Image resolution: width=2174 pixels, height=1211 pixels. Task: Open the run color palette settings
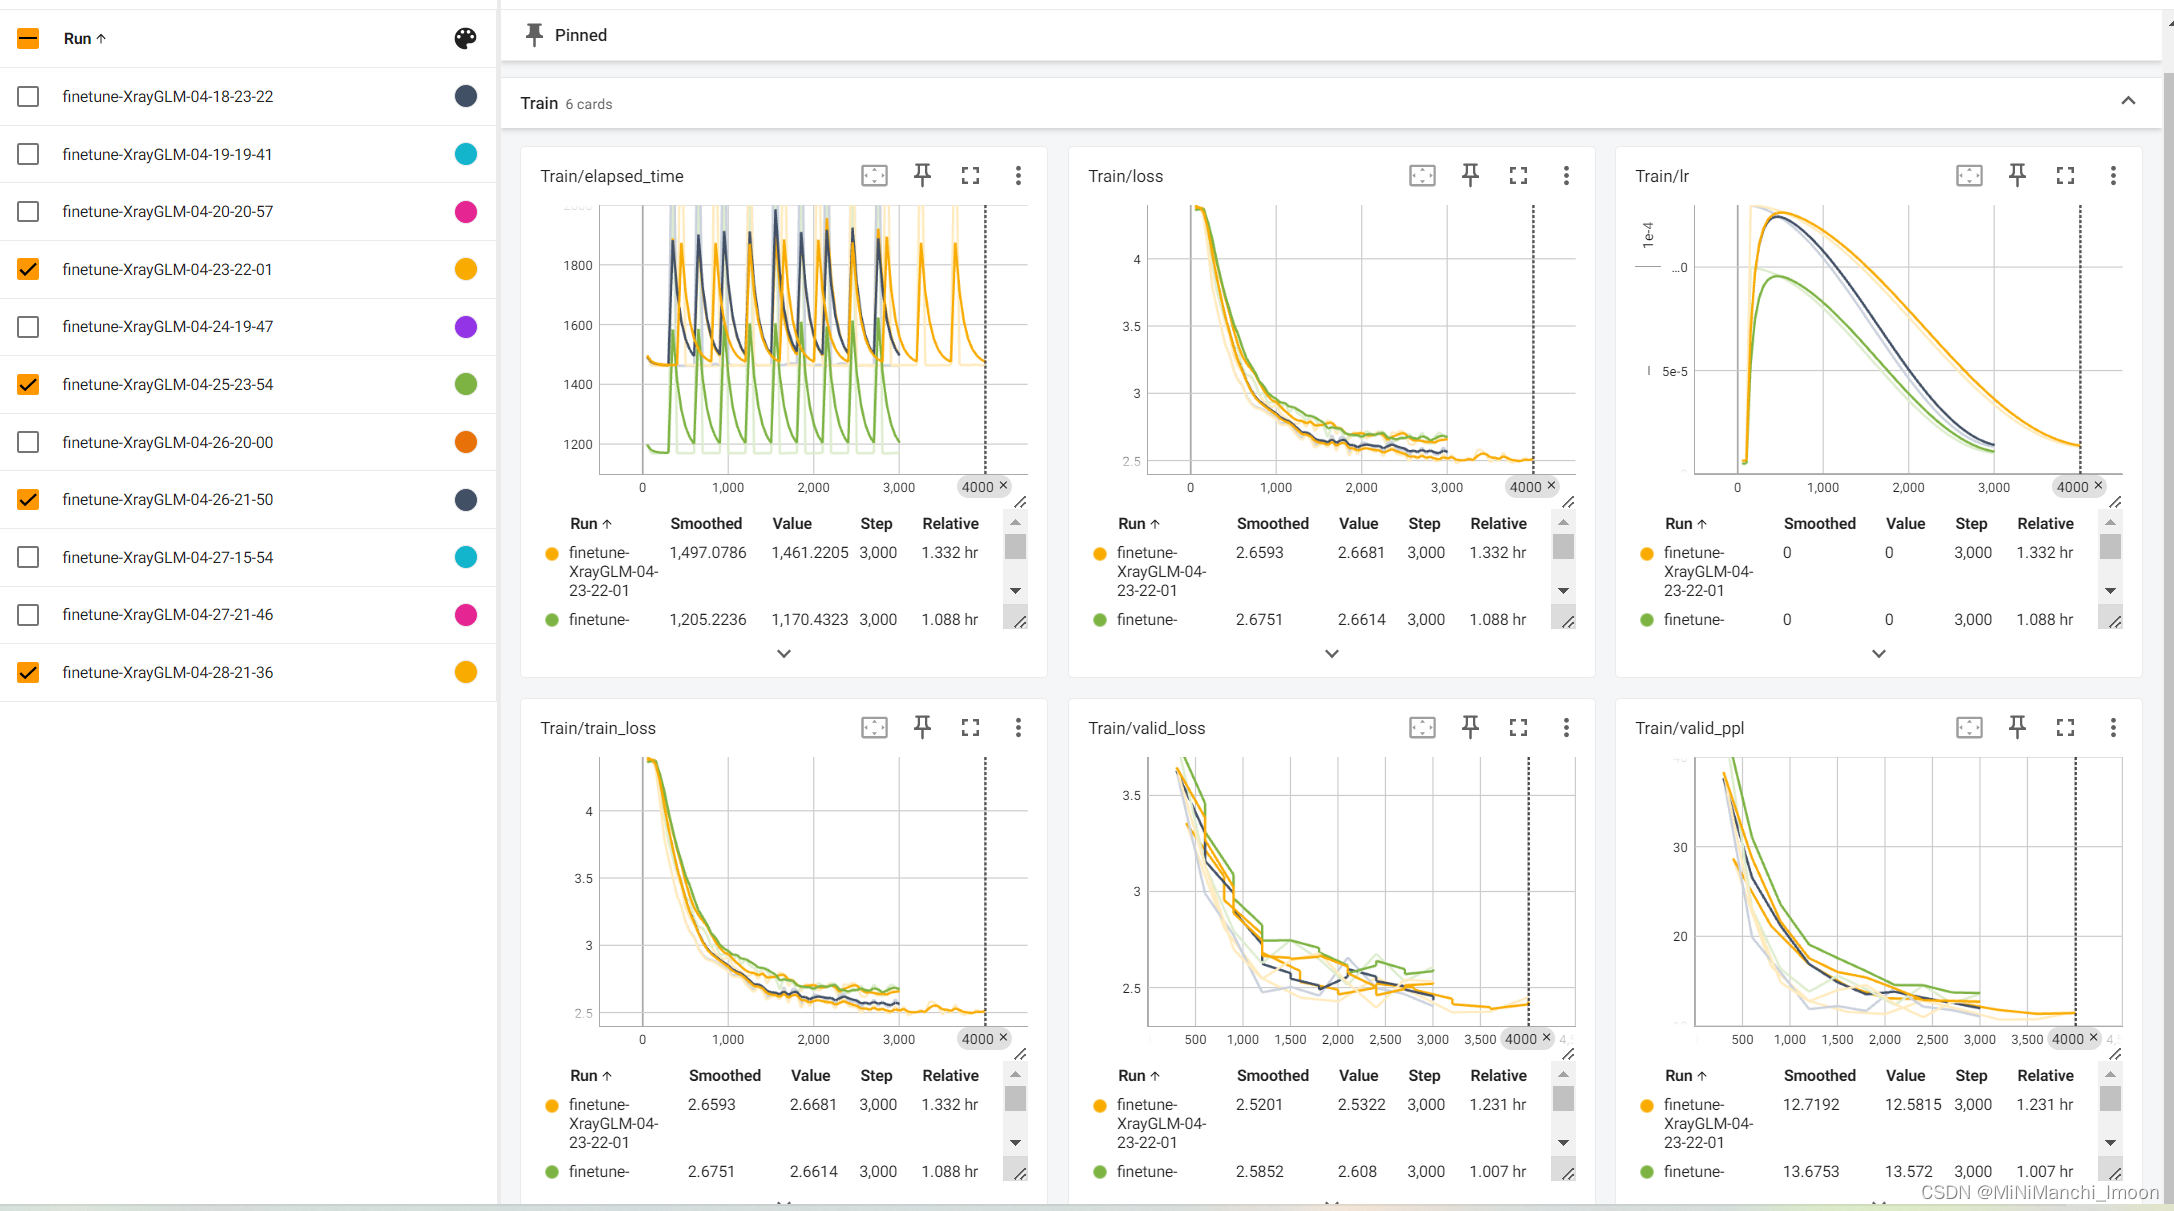pos(465,38)
